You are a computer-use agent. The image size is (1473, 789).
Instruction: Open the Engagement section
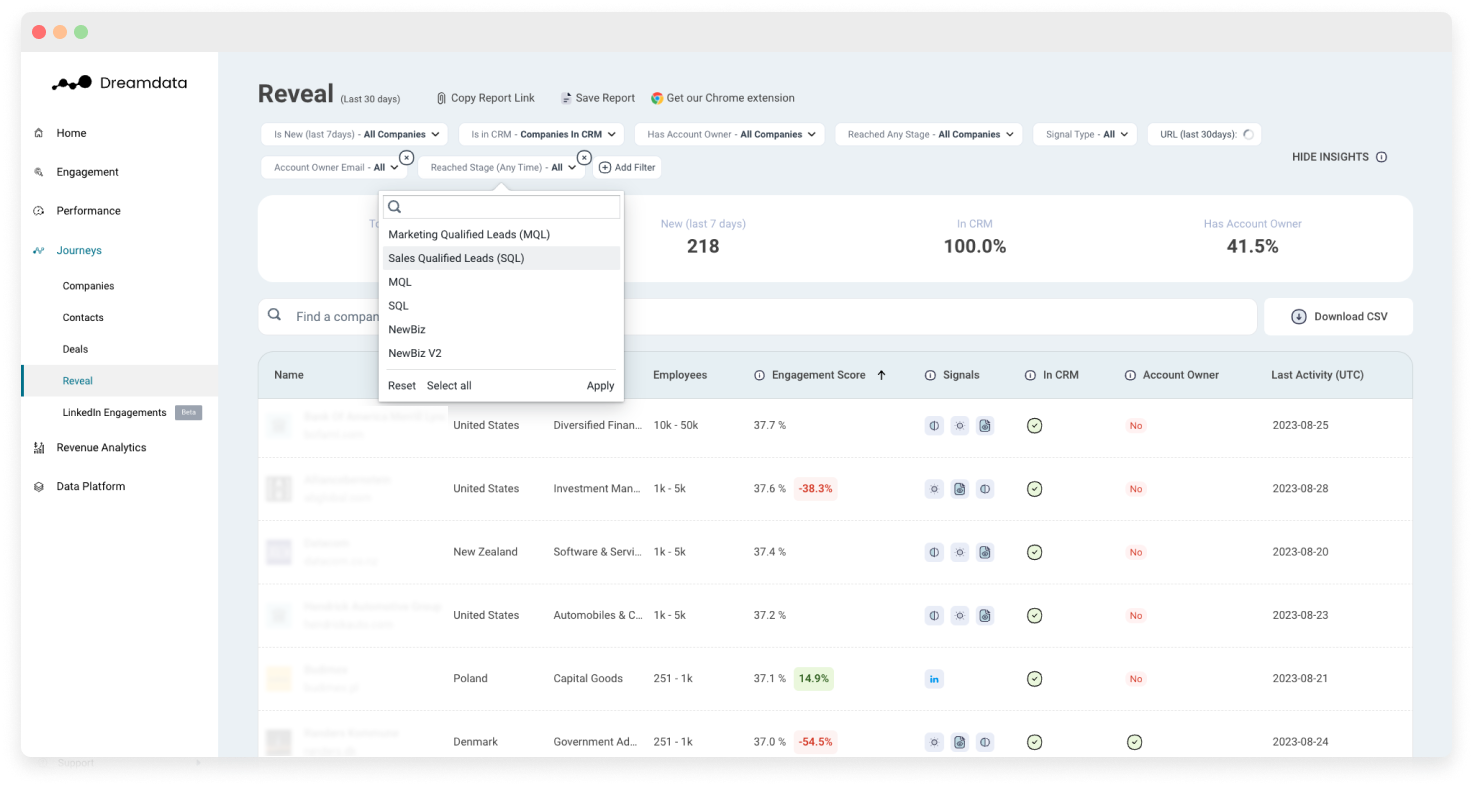pyautogui.click(x=87, y=172)
